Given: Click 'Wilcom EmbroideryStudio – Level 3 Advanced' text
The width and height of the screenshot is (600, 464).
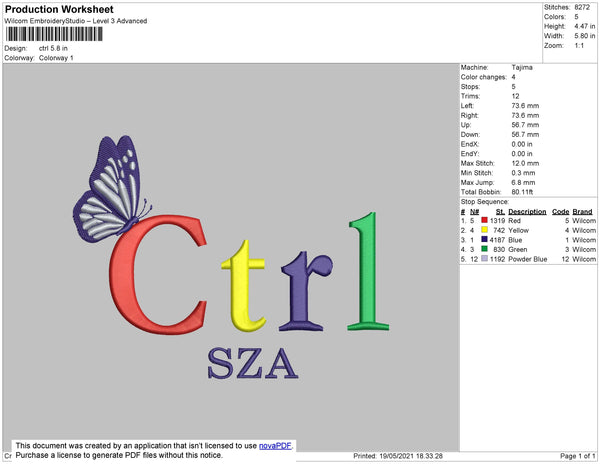Looking at the screenshot, I should pyautogui.click(x=76, y=21).
